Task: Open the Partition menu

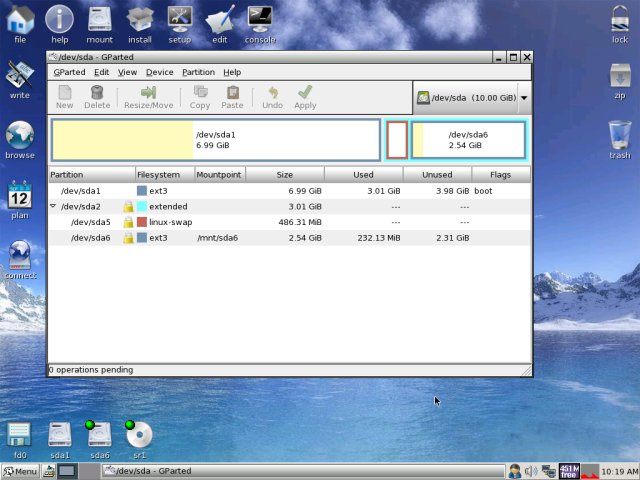Action: (198, 72)
